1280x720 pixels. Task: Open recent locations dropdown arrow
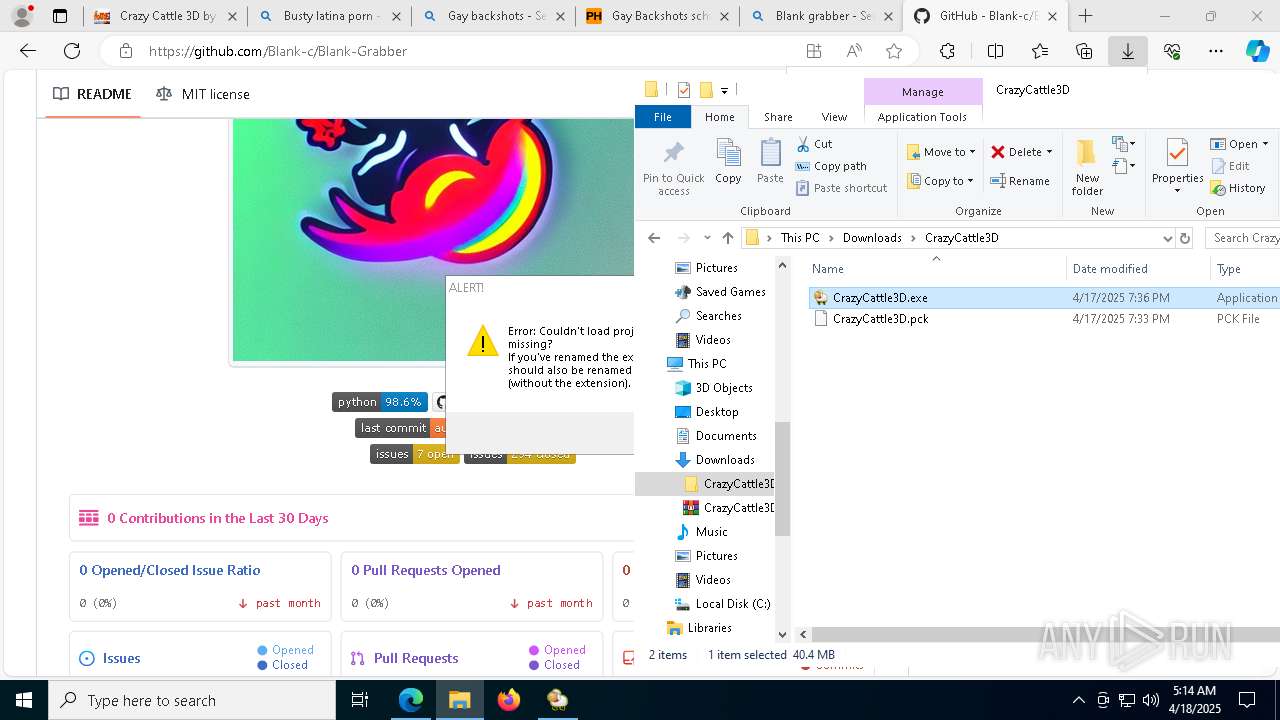coord(707,238)
